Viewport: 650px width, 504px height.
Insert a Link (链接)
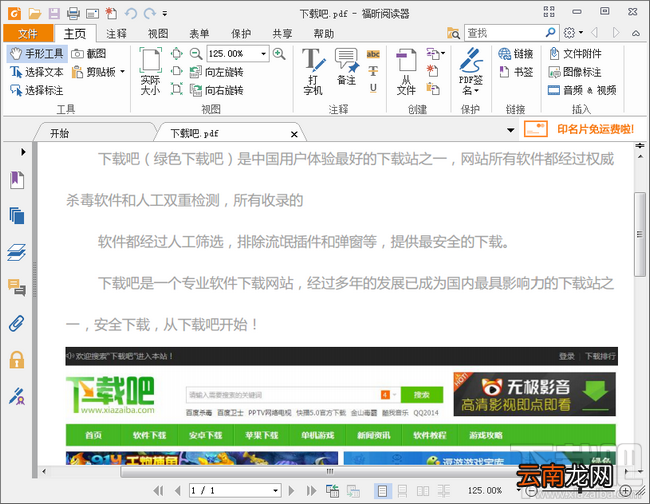pyautogui.click(x=516, y=54)
